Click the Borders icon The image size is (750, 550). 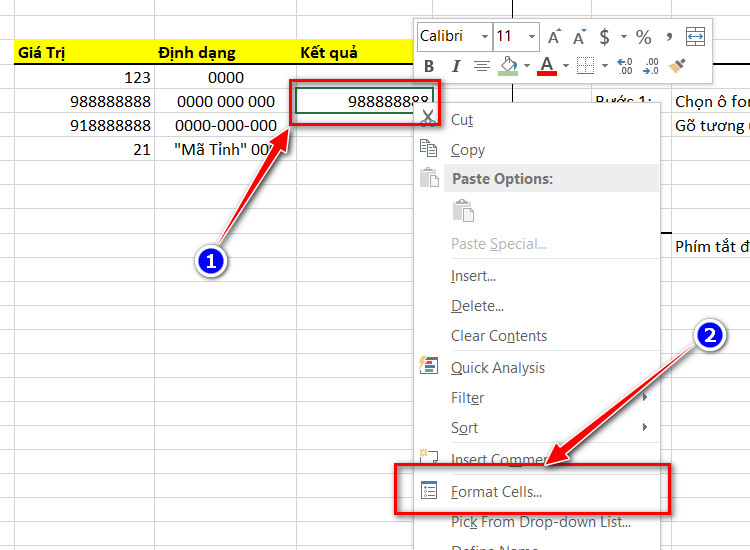point(585,66)
